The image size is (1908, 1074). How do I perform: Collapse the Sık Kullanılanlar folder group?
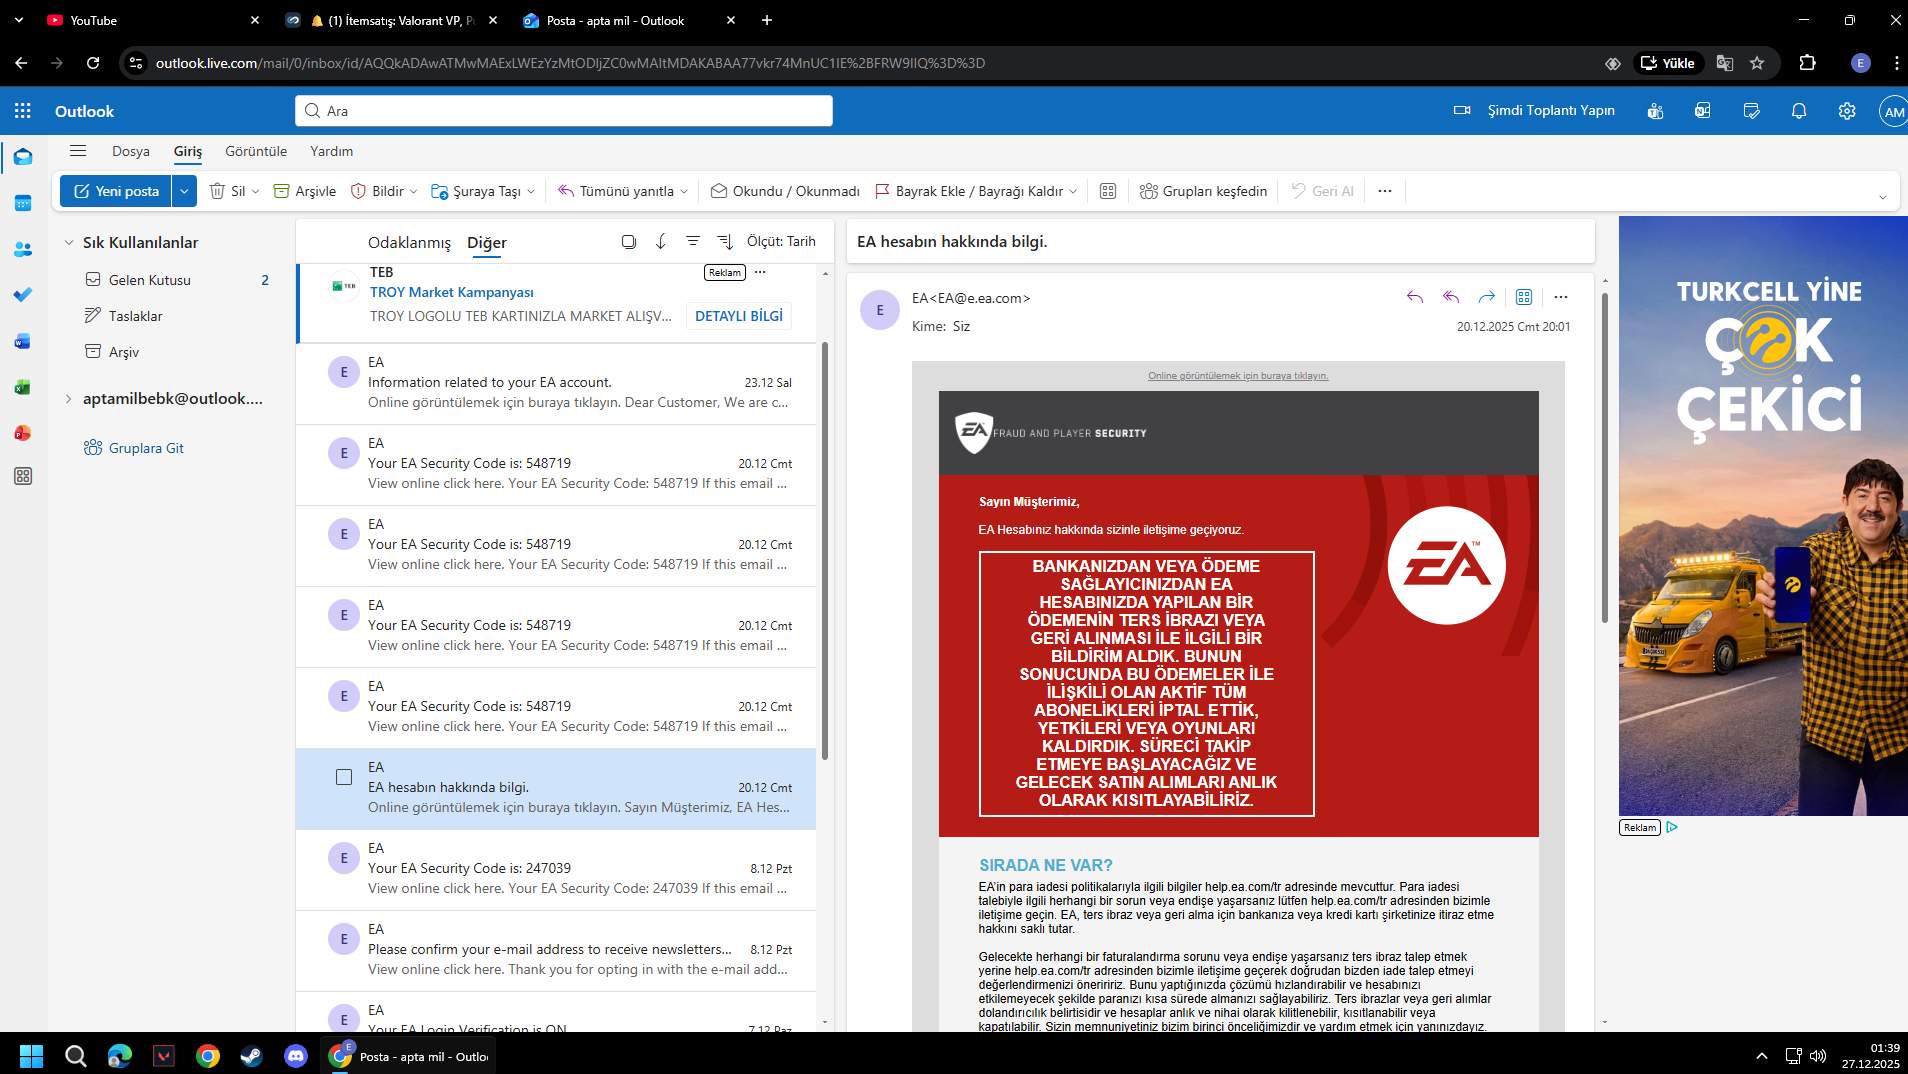click(69, 242)
